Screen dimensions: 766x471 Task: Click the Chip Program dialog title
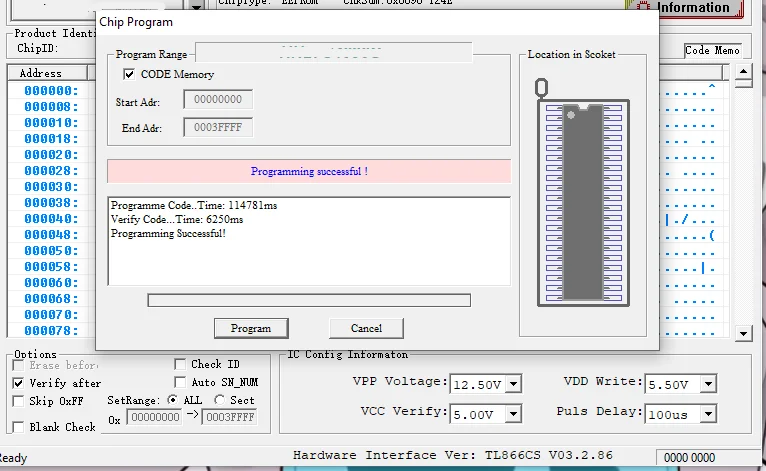pyautogui.click(x=136, y=22)
